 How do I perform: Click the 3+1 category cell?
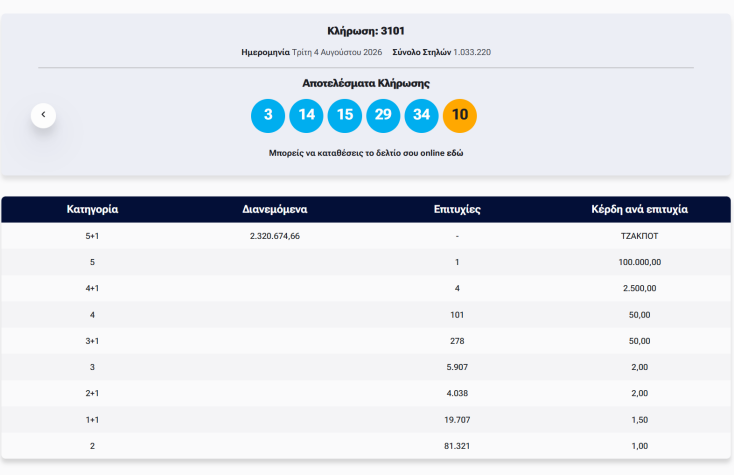(92, 341)
